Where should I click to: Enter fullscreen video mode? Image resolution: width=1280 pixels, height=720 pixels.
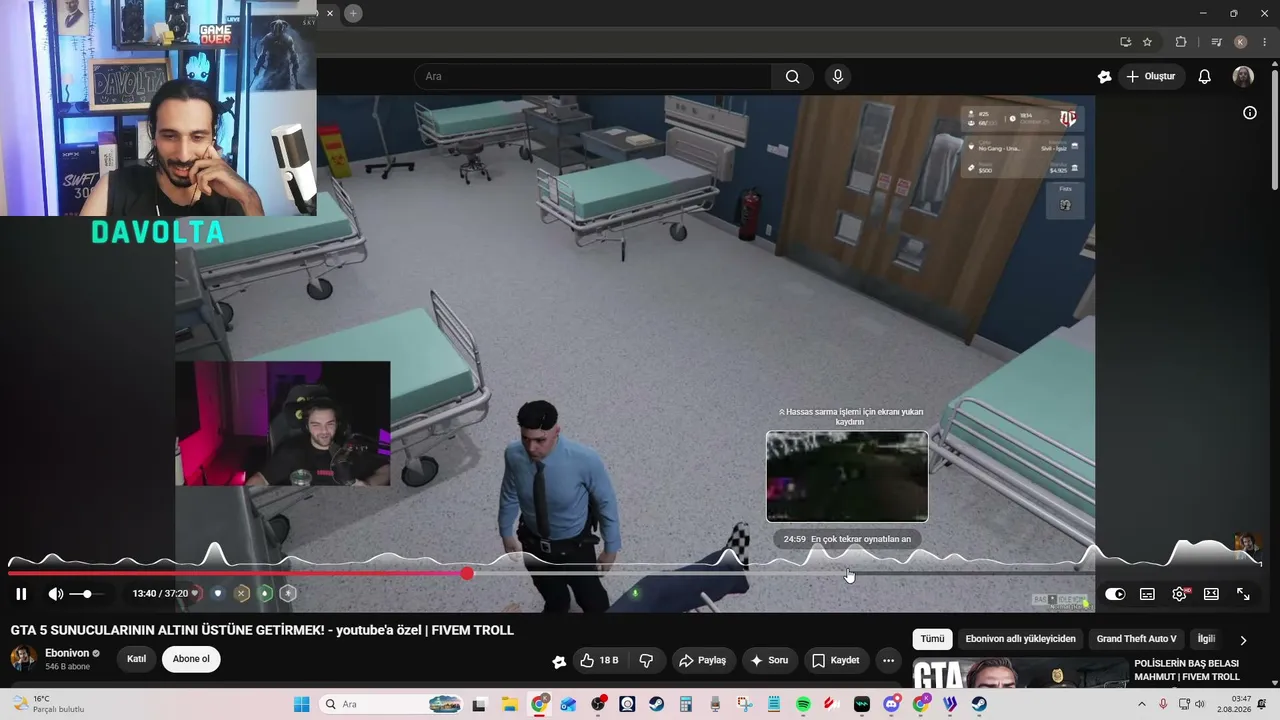click(x=1243, y=594)
